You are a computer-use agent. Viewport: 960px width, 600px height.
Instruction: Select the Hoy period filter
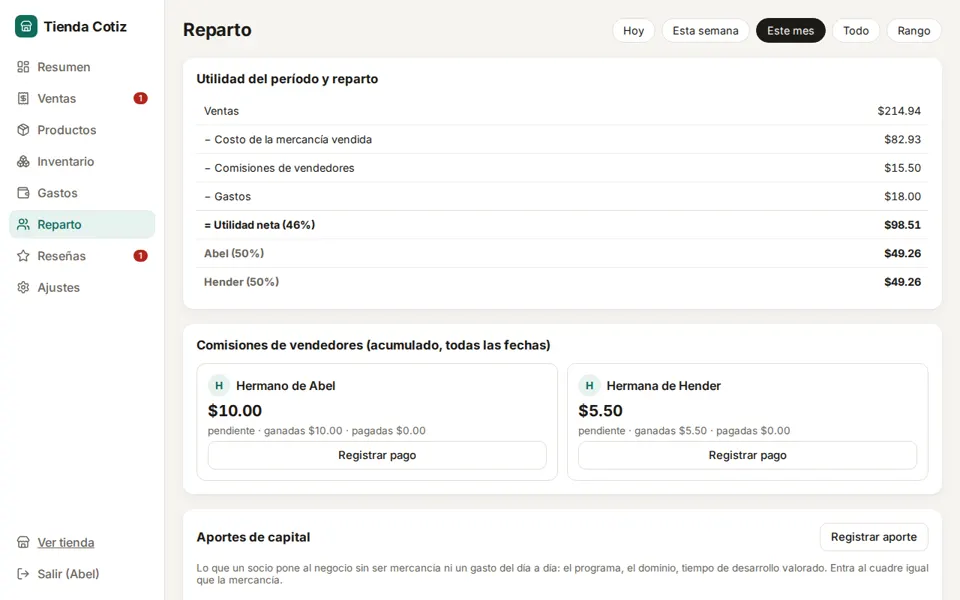633,31
